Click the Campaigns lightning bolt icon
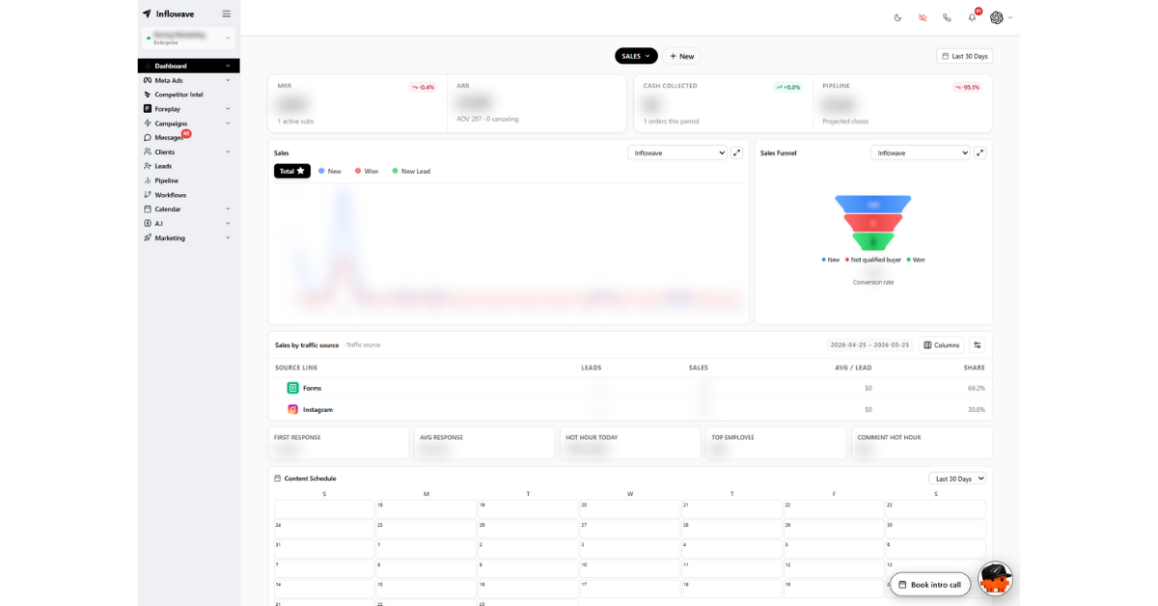Screen dimensions: 1158x606 click(x=148, y=123)
